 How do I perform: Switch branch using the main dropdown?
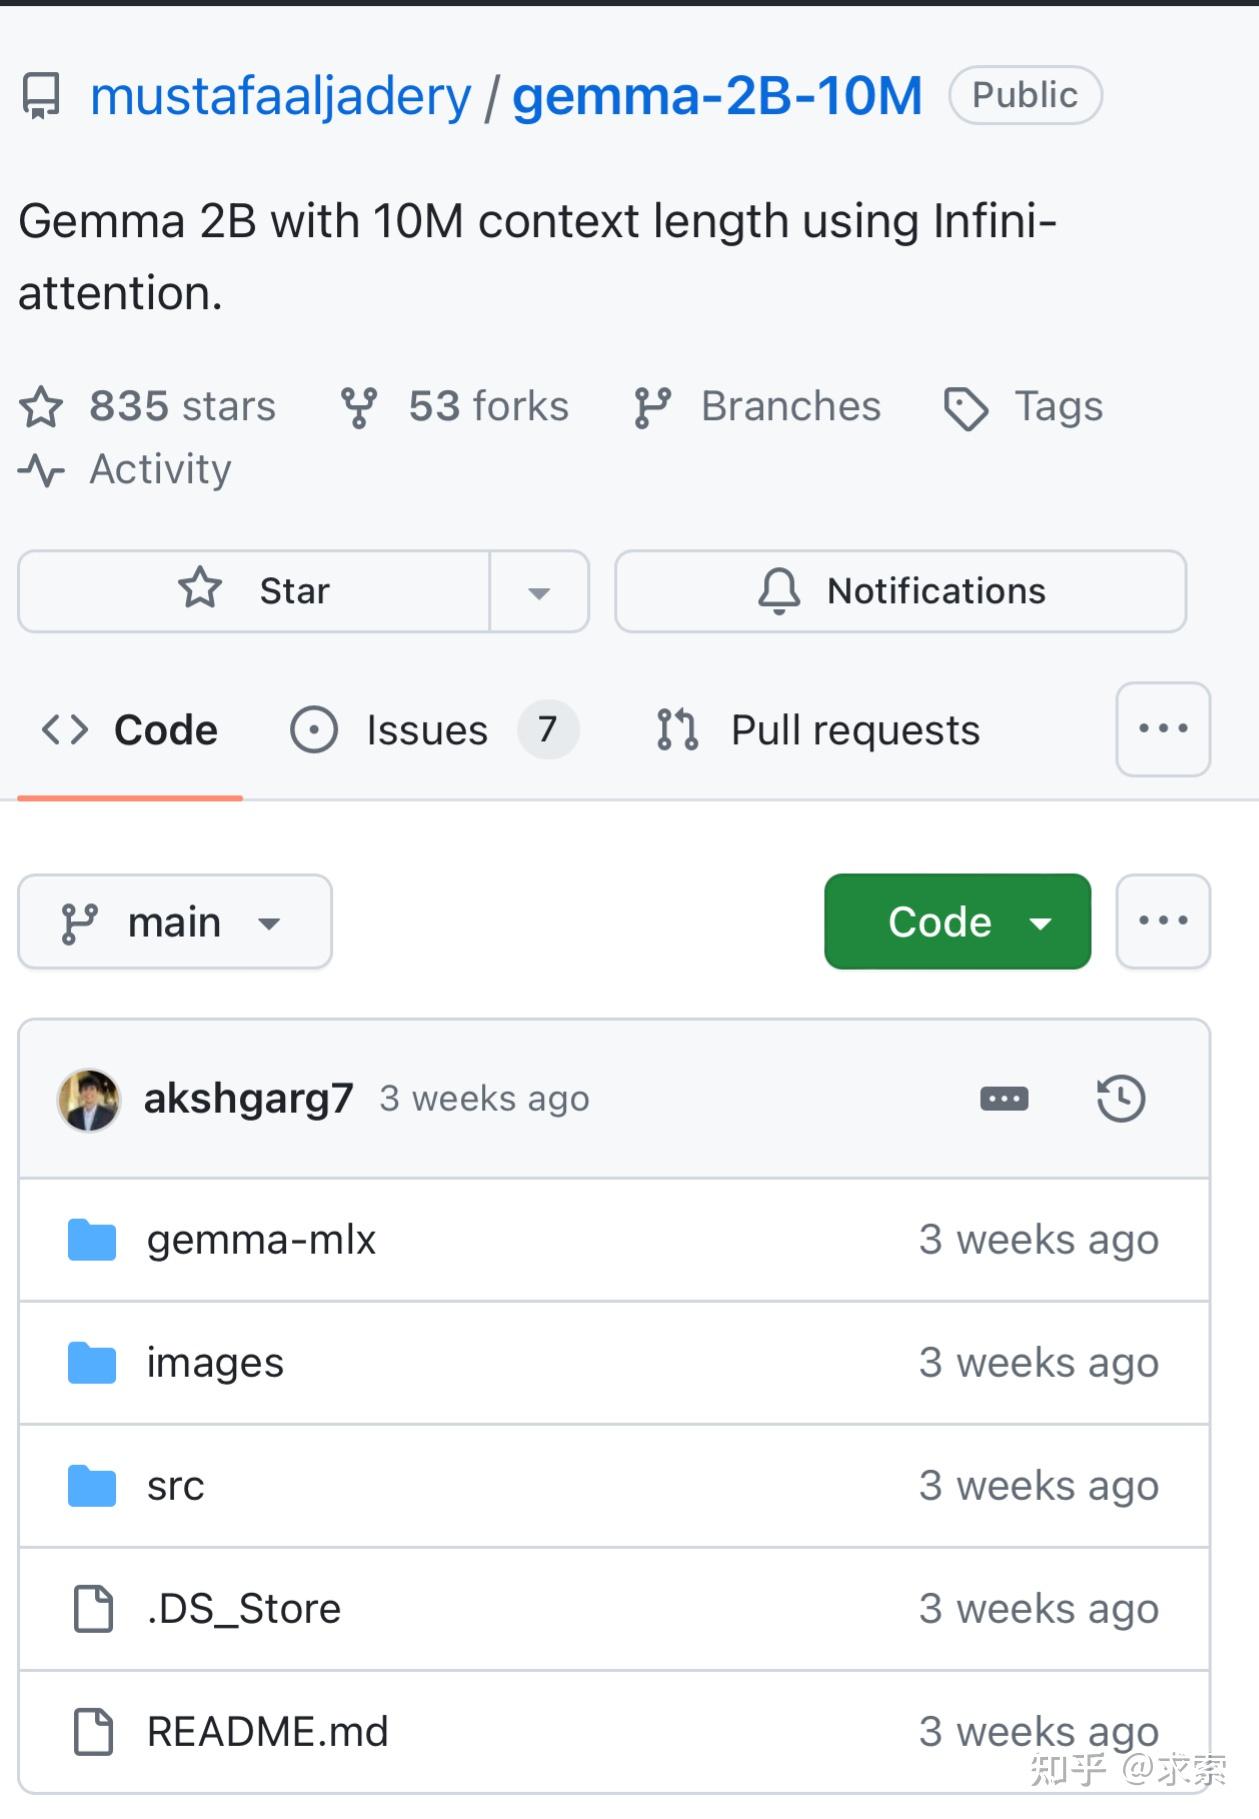click(174, 922)
